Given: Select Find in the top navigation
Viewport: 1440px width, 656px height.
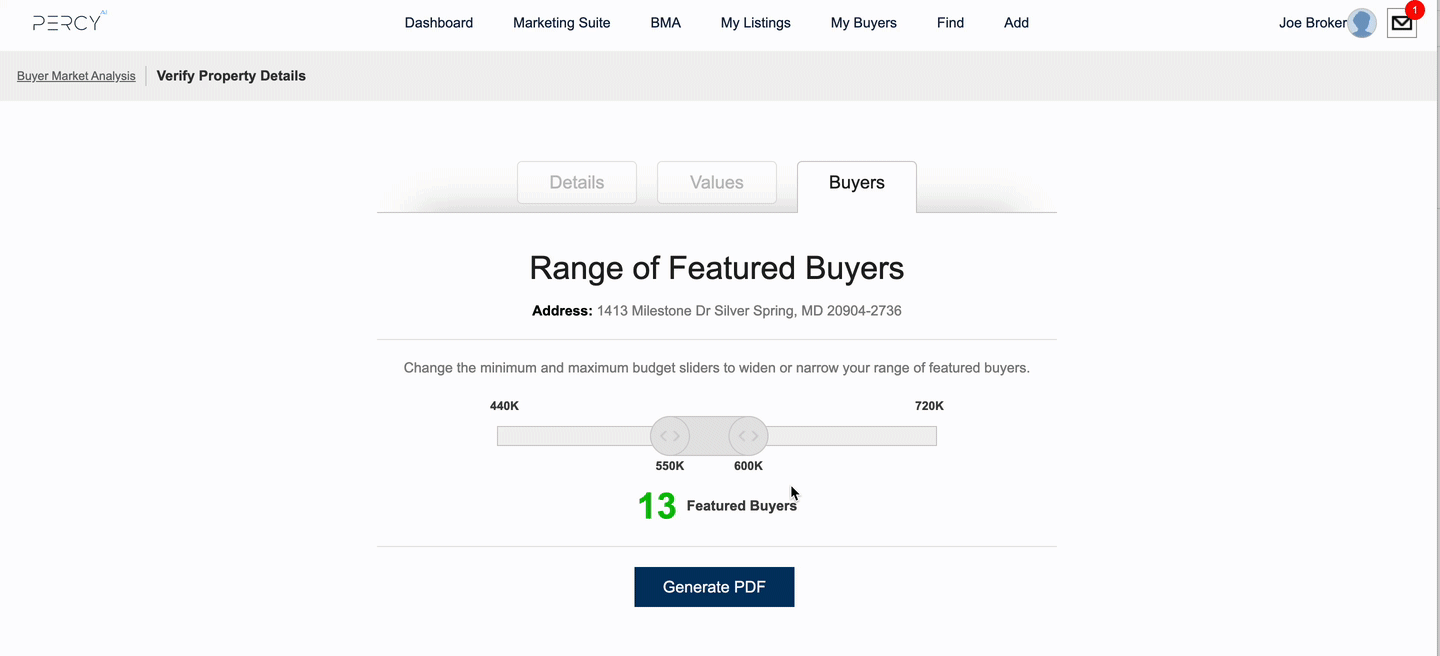Looking at the screenshot, I should pyautogui.click(x=951, y=23).
